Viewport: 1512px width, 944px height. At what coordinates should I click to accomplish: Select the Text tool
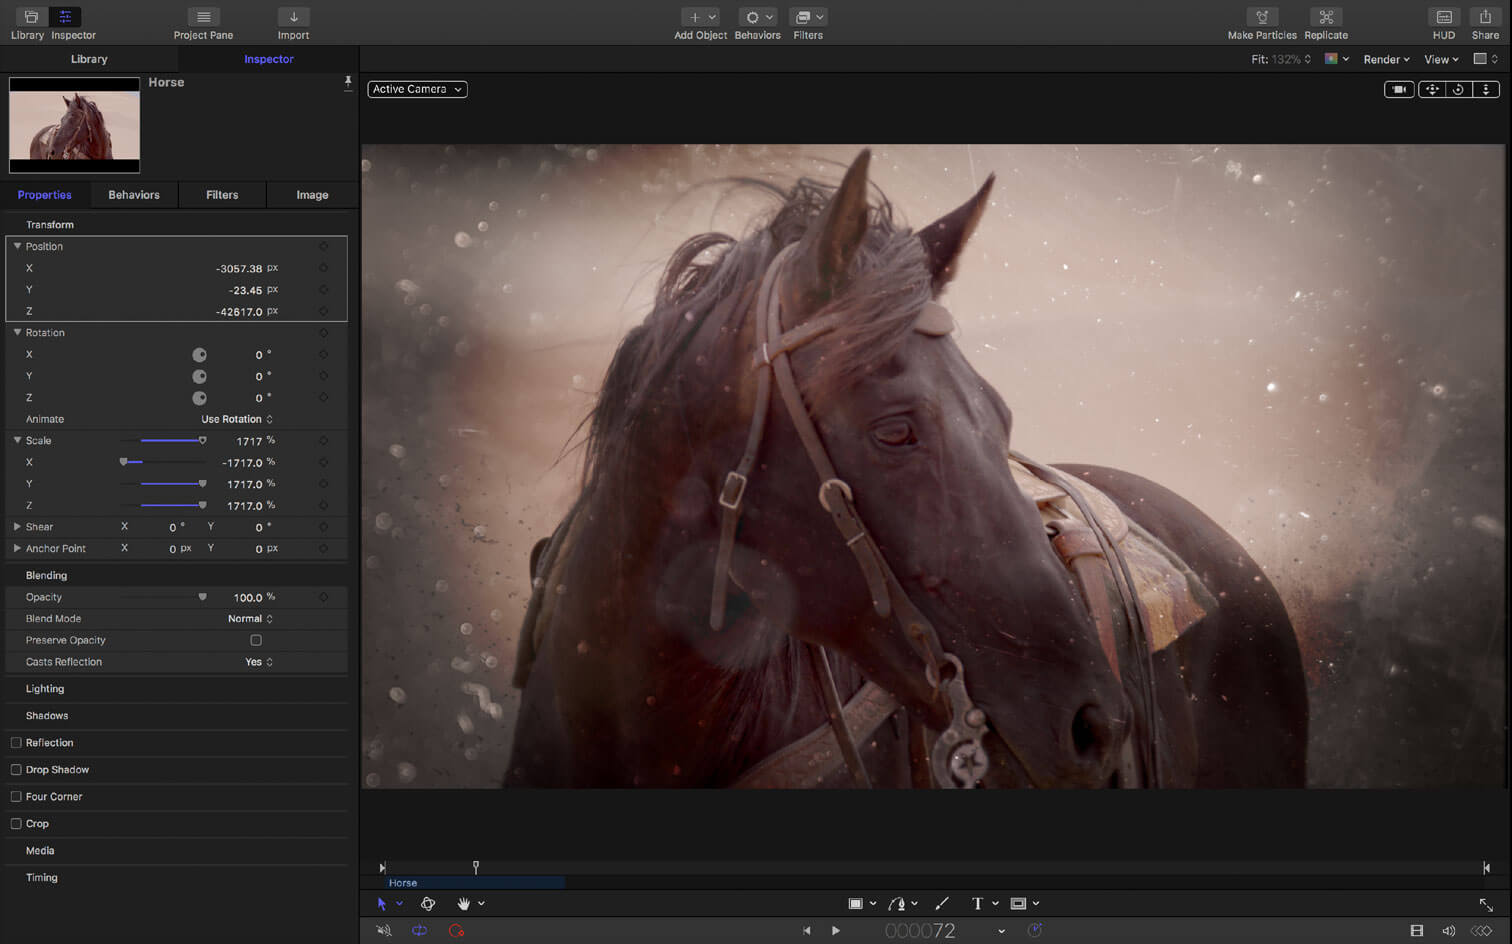click(977, 903)
